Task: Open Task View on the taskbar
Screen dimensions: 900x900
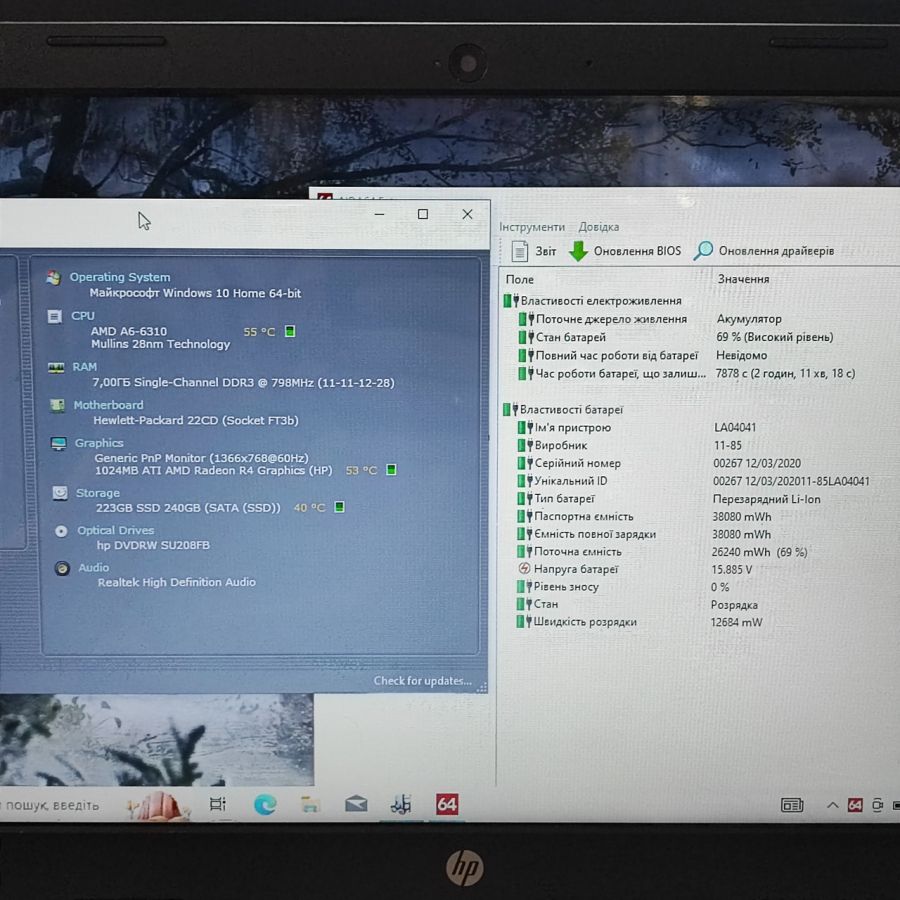Action: pos(218,804)
